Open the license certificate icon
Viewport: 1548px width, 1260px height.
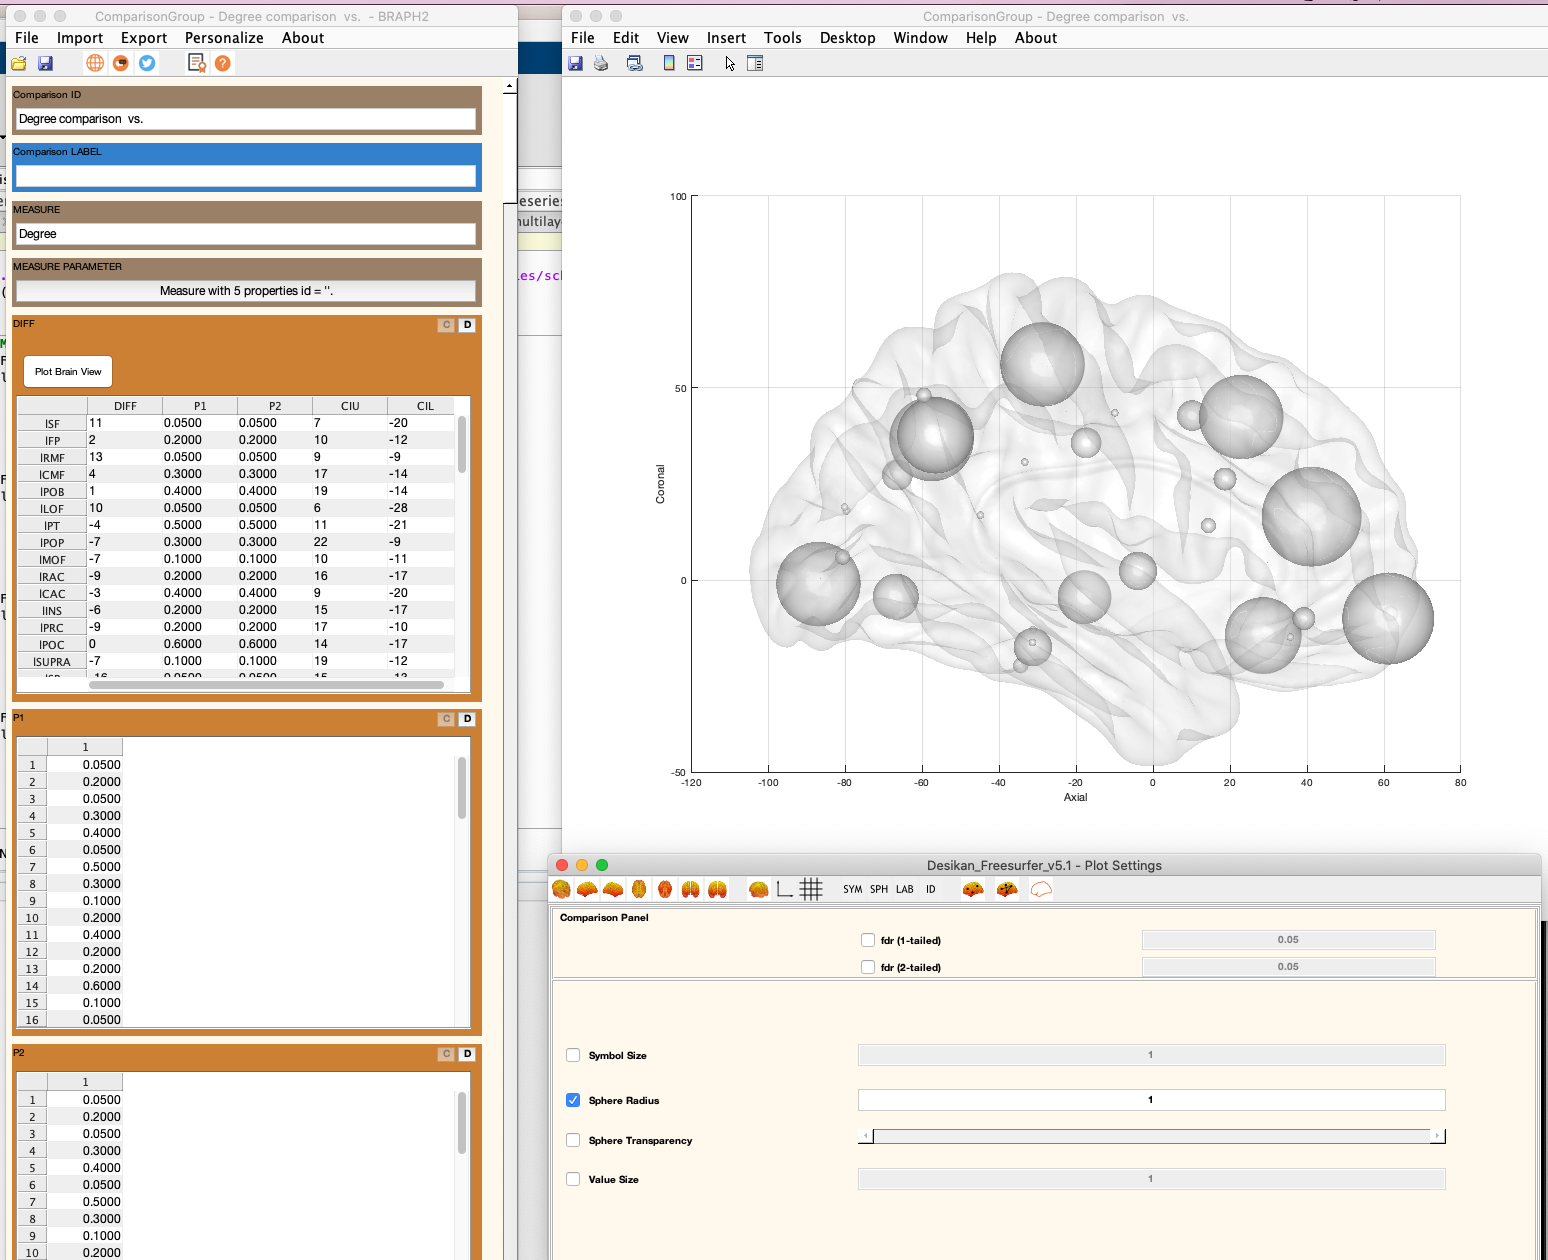(197, 63)
